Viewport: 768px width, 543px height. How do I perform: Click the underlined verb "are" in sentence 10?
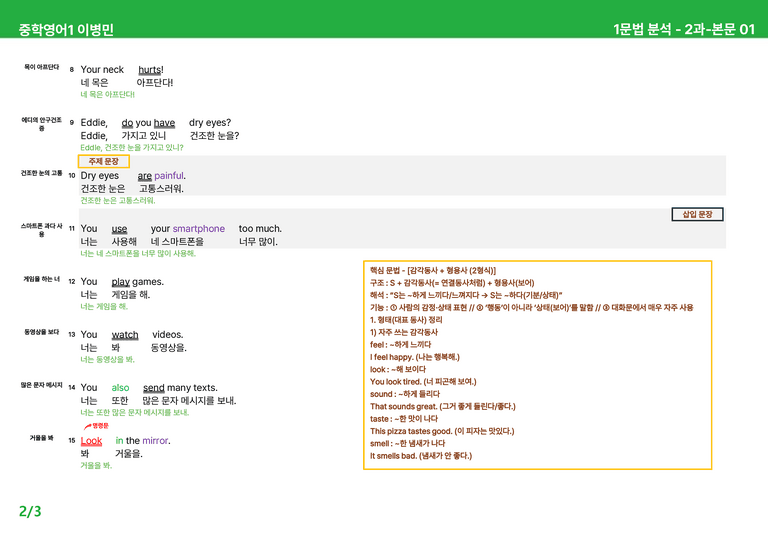click(144, 175)
